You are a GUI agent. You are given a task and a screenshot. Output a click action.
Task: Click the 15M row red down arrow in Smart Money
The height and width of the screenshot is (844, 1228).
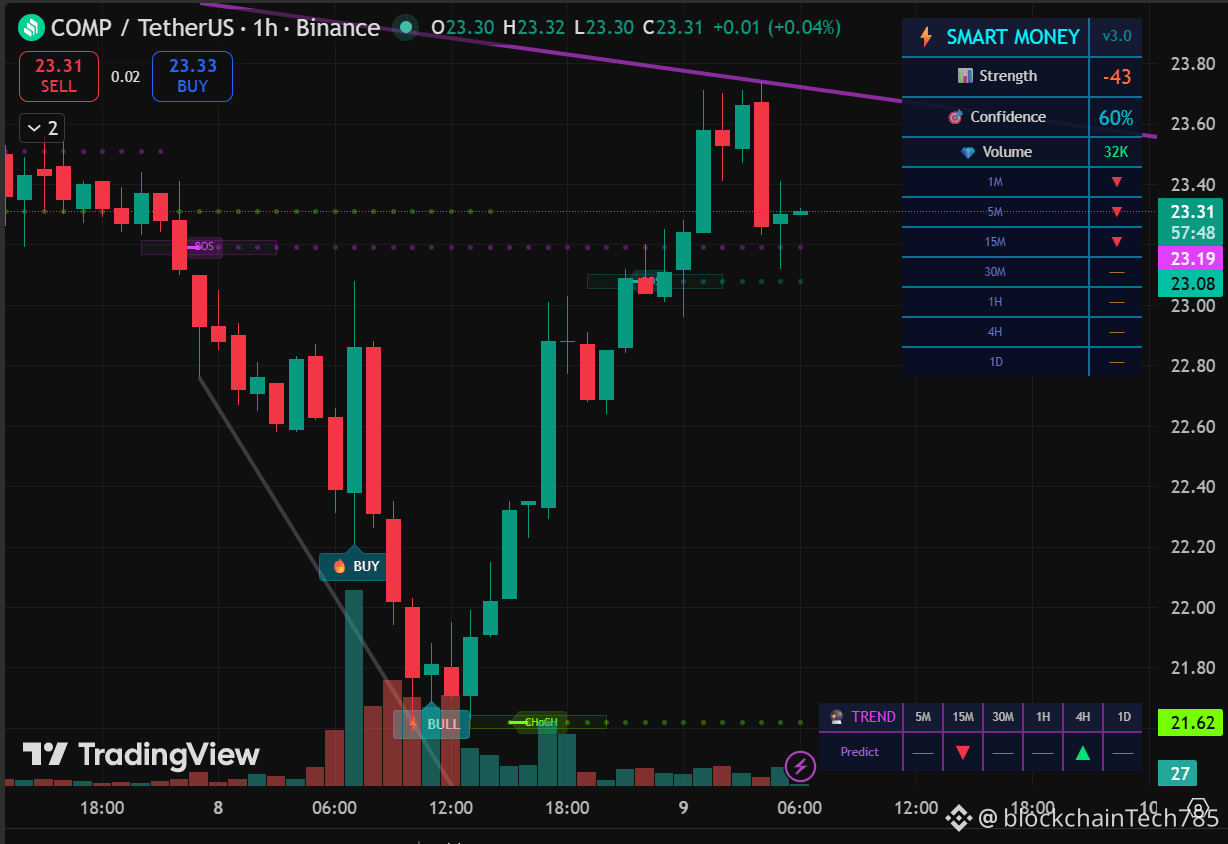pyautogui.click(x=1117, y=242)
